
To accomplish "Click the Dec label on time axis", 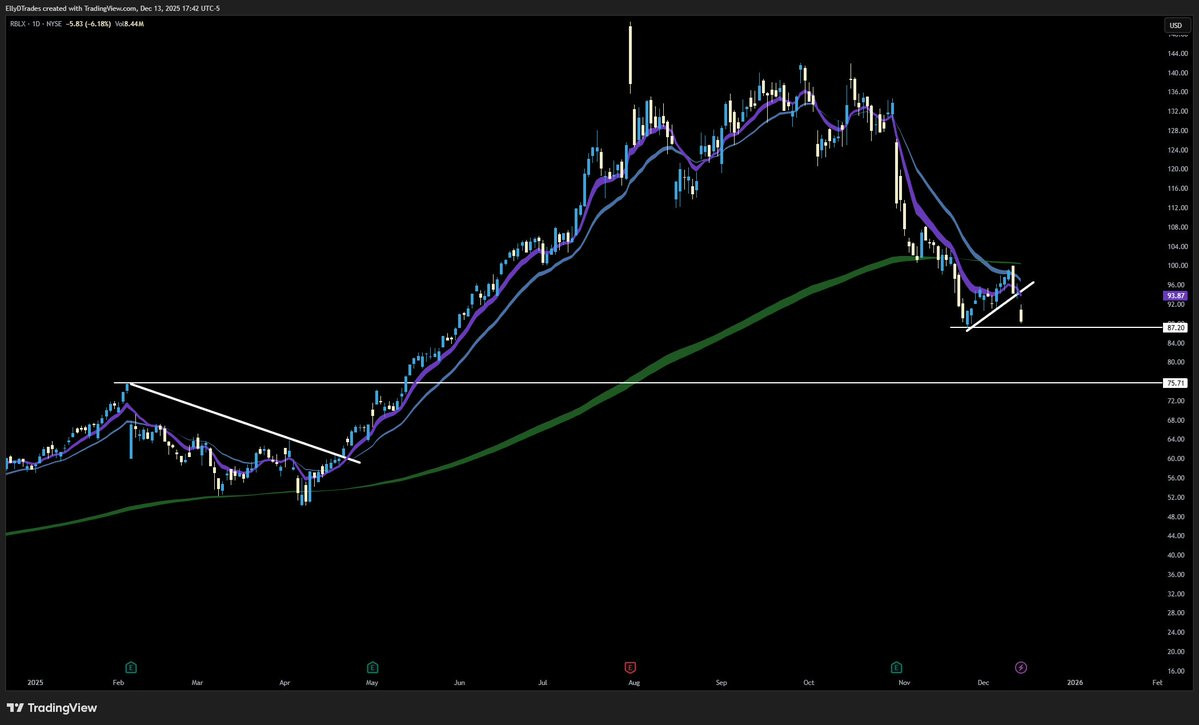I will click(x=983, y=682).
